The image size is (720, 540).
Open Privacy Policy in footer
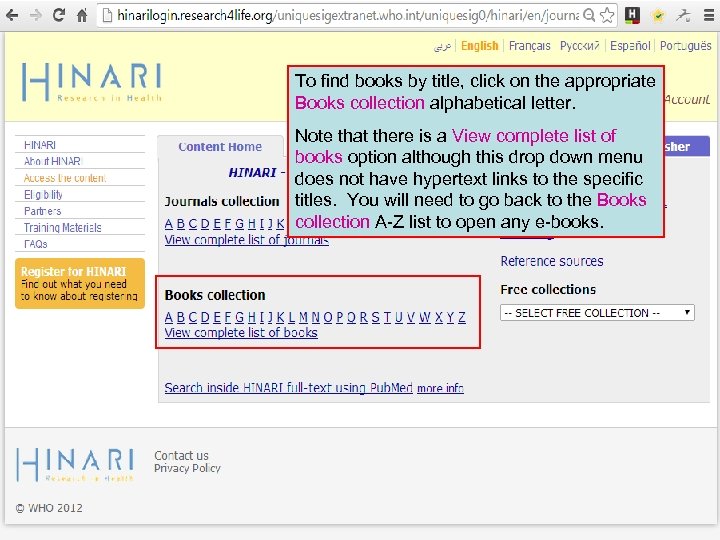pos(187,468)
